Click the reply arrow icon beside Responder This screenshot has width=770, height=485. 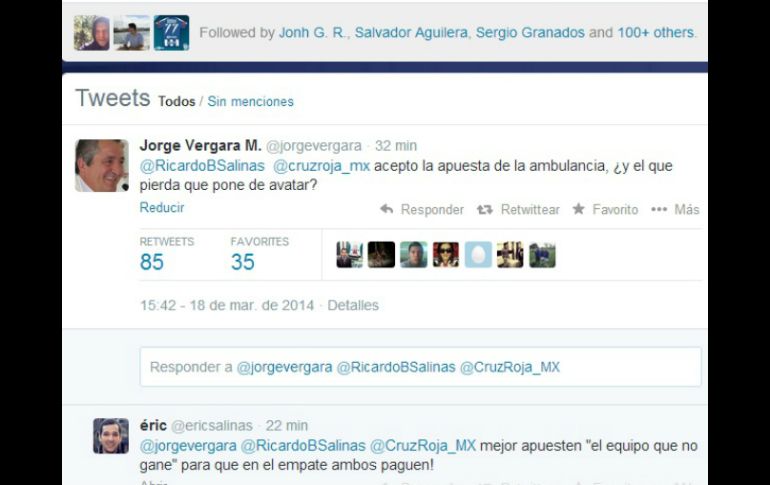[386, 209]
